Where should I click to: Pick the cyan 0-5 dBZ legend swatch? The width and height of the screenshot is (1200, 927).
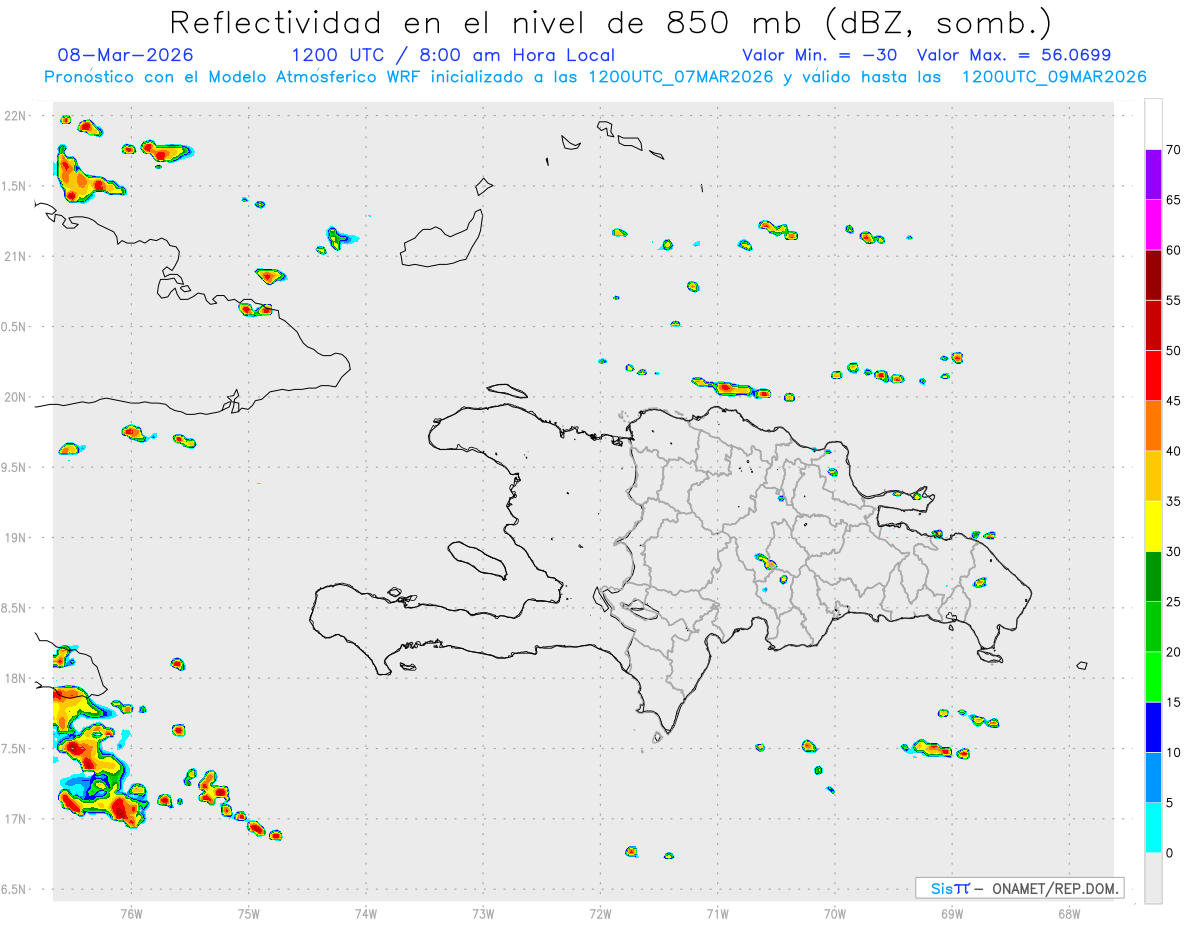1153,828
